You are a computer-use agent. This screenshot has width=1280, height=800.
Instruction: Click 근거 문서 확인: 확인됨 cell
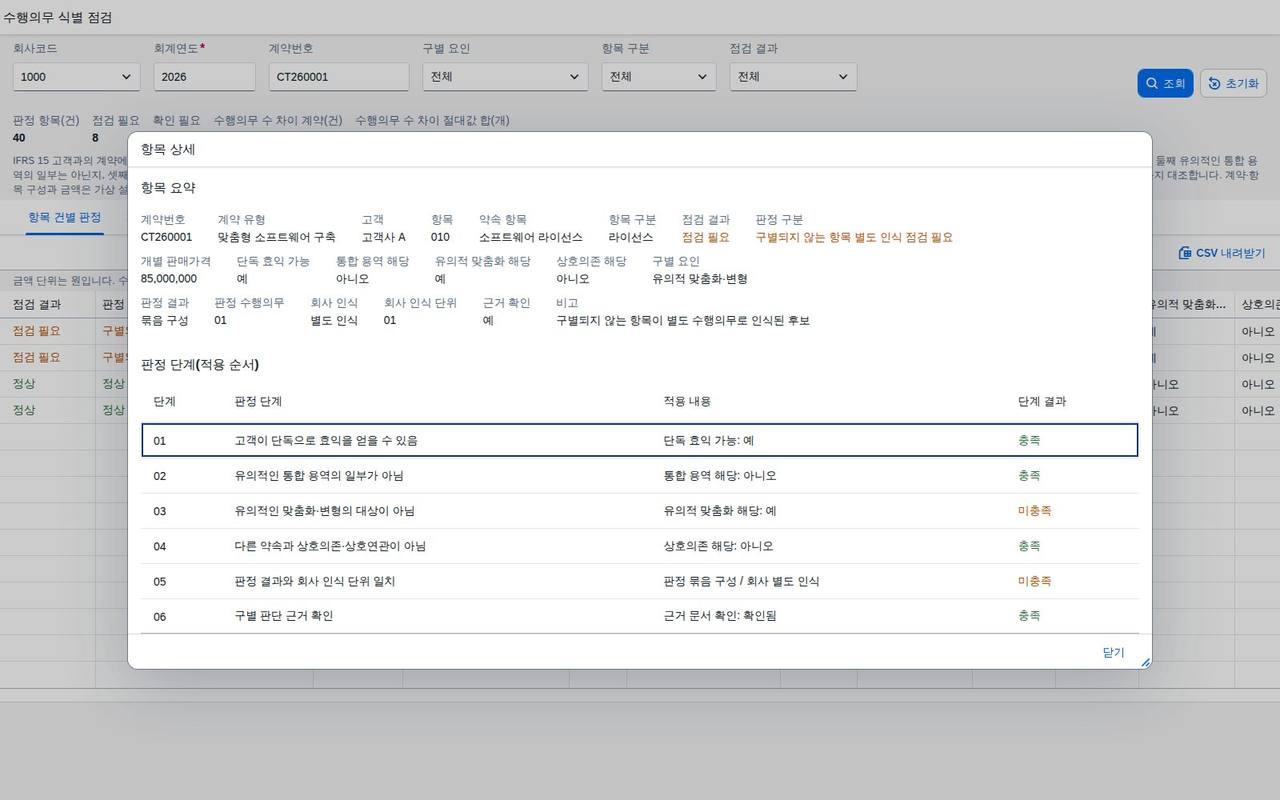(x=719, y=616)
